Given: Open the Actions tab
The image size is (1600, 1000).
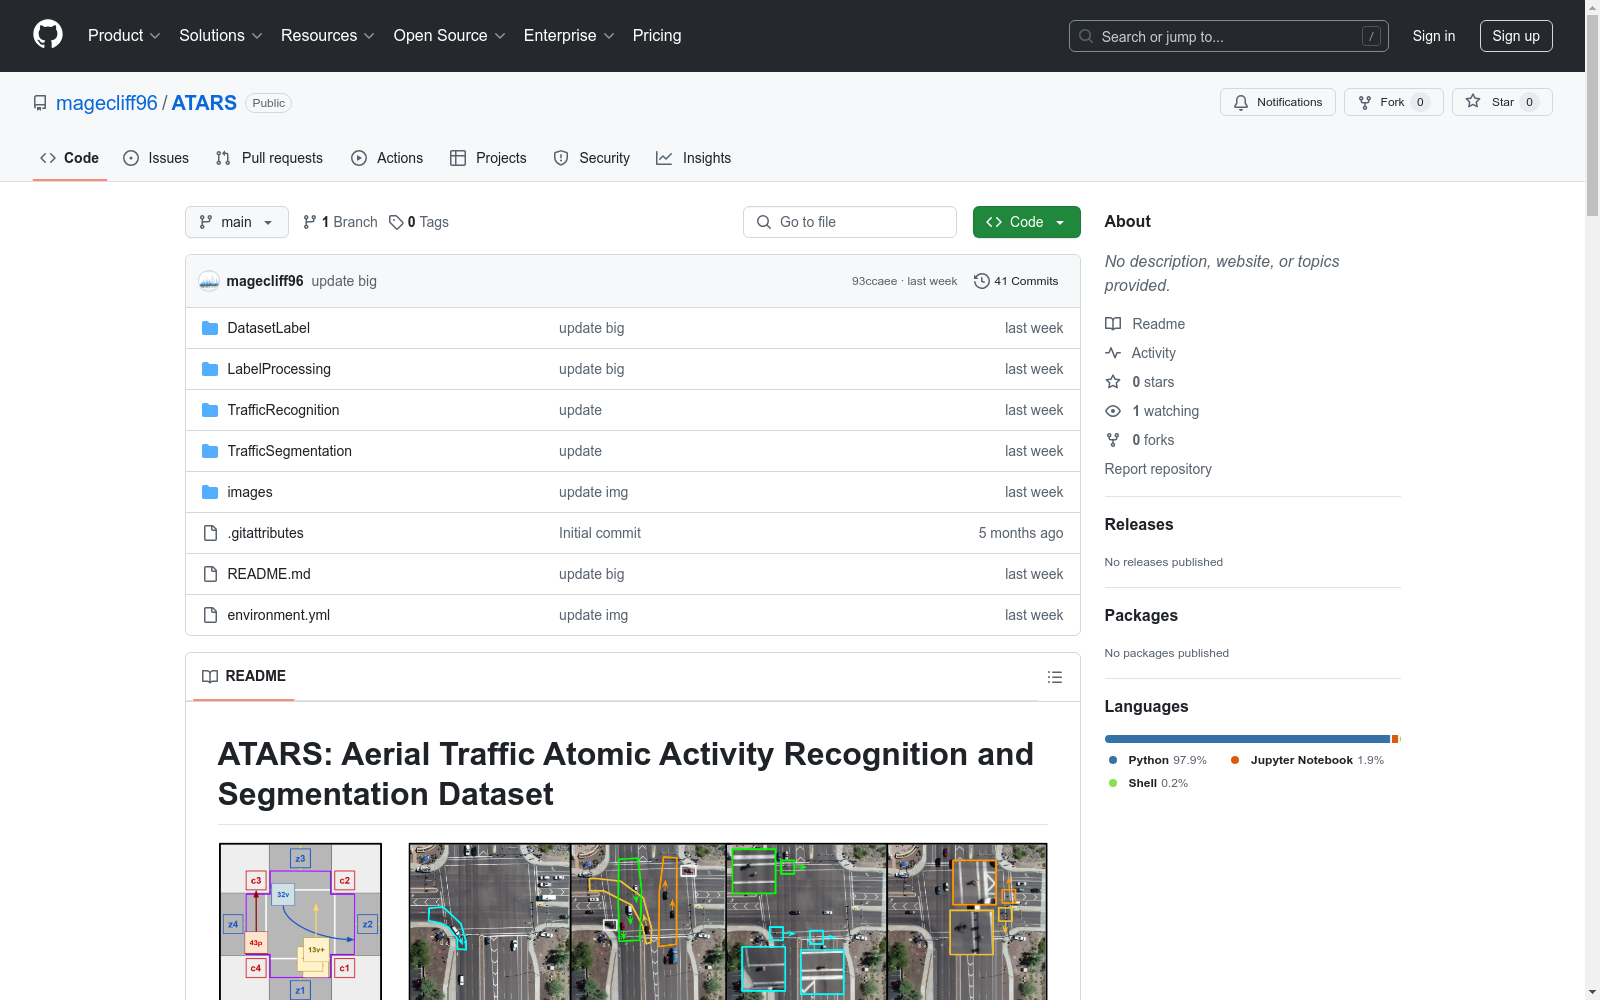Looking at the screenshot, I should click(387, 158).
